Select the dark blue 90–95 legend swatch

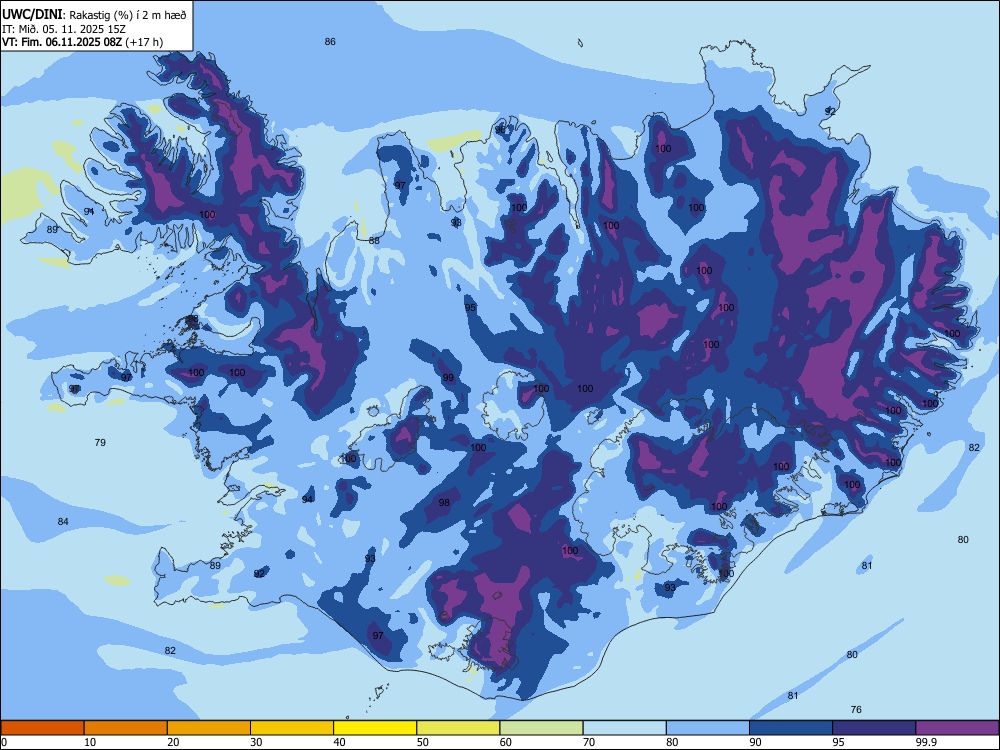[791, 728]
